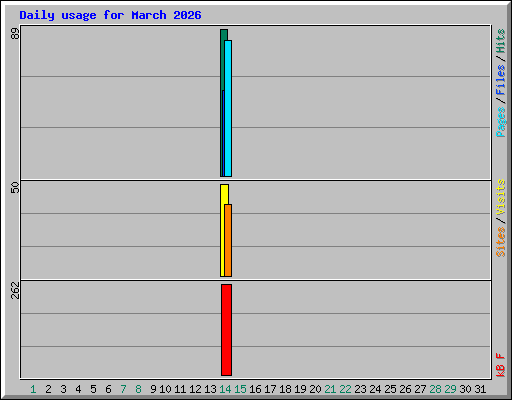
Task: Click the y-axis value 50
Action: tap(15, 187)
